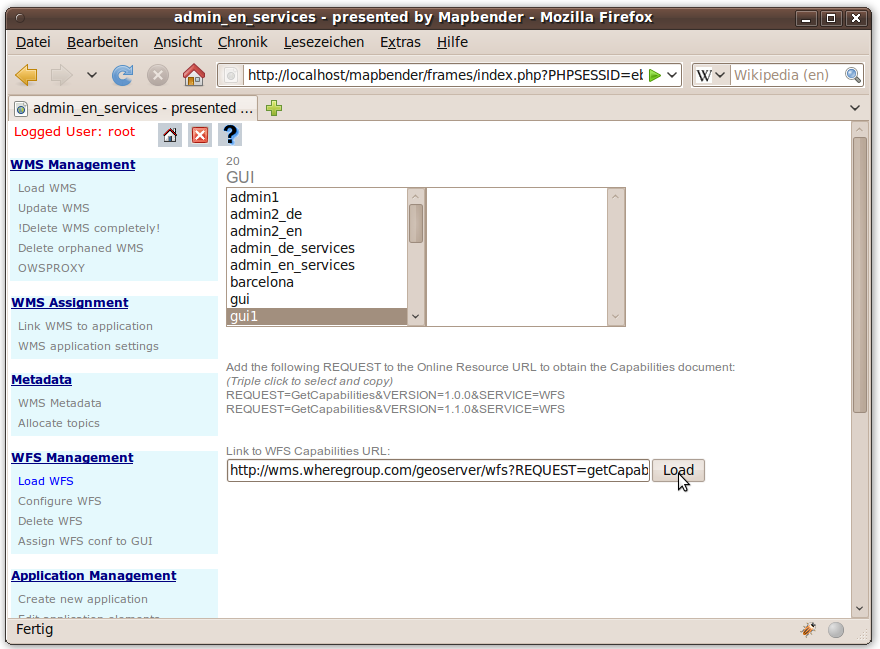Click the WFS Capabilities URL input field

point(438,470)
